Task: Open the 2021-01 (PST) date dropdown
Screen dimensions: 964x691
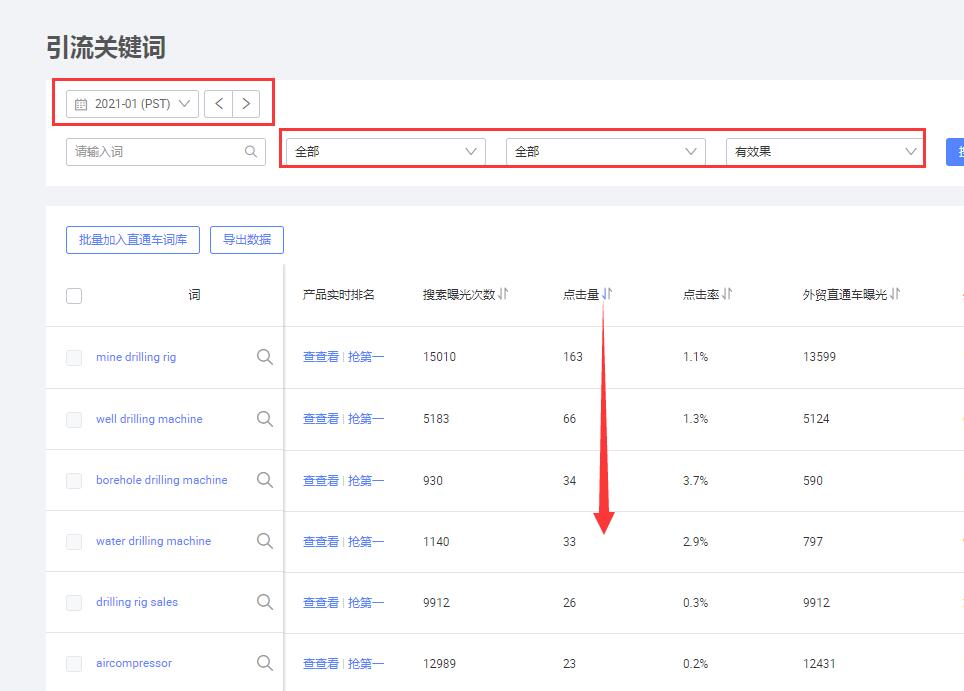Action: click(130, 103)
